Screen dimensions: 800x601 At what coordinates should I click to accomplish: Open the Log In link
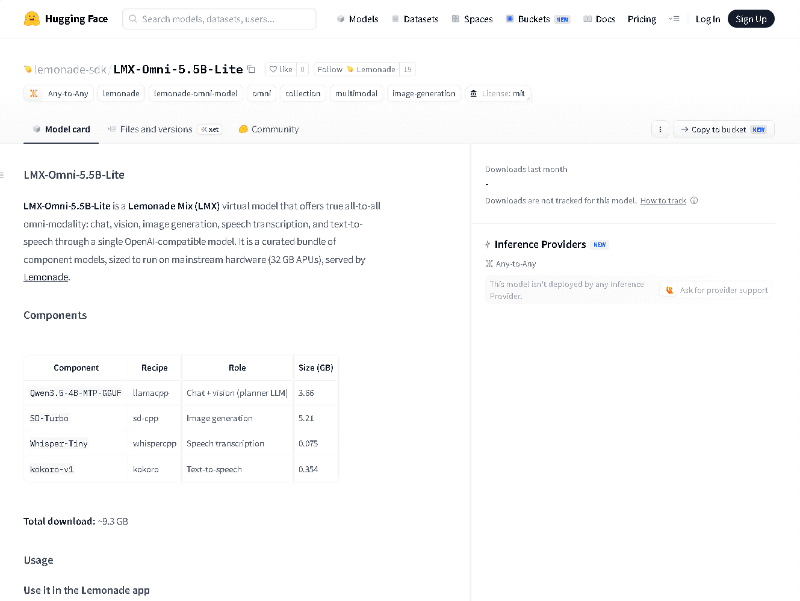coord(708,19)
